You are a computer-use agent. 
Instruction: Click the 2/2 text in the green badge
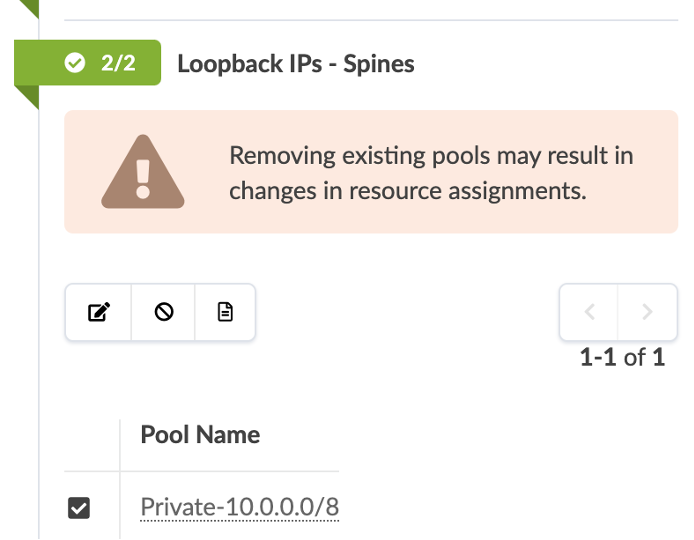pos(118,64)
